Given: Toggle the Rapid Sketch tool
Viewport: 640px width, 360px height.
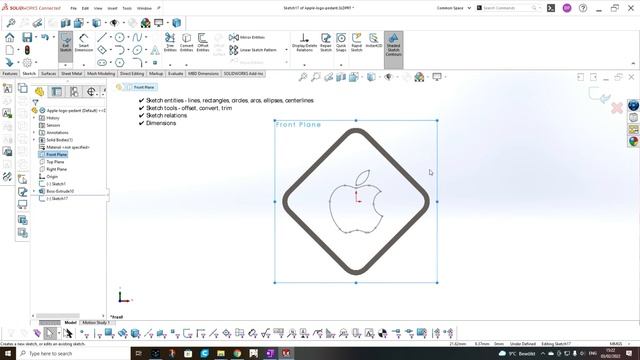Looking at the screenshot, I should pyautogui.click(x=356, y=42).
